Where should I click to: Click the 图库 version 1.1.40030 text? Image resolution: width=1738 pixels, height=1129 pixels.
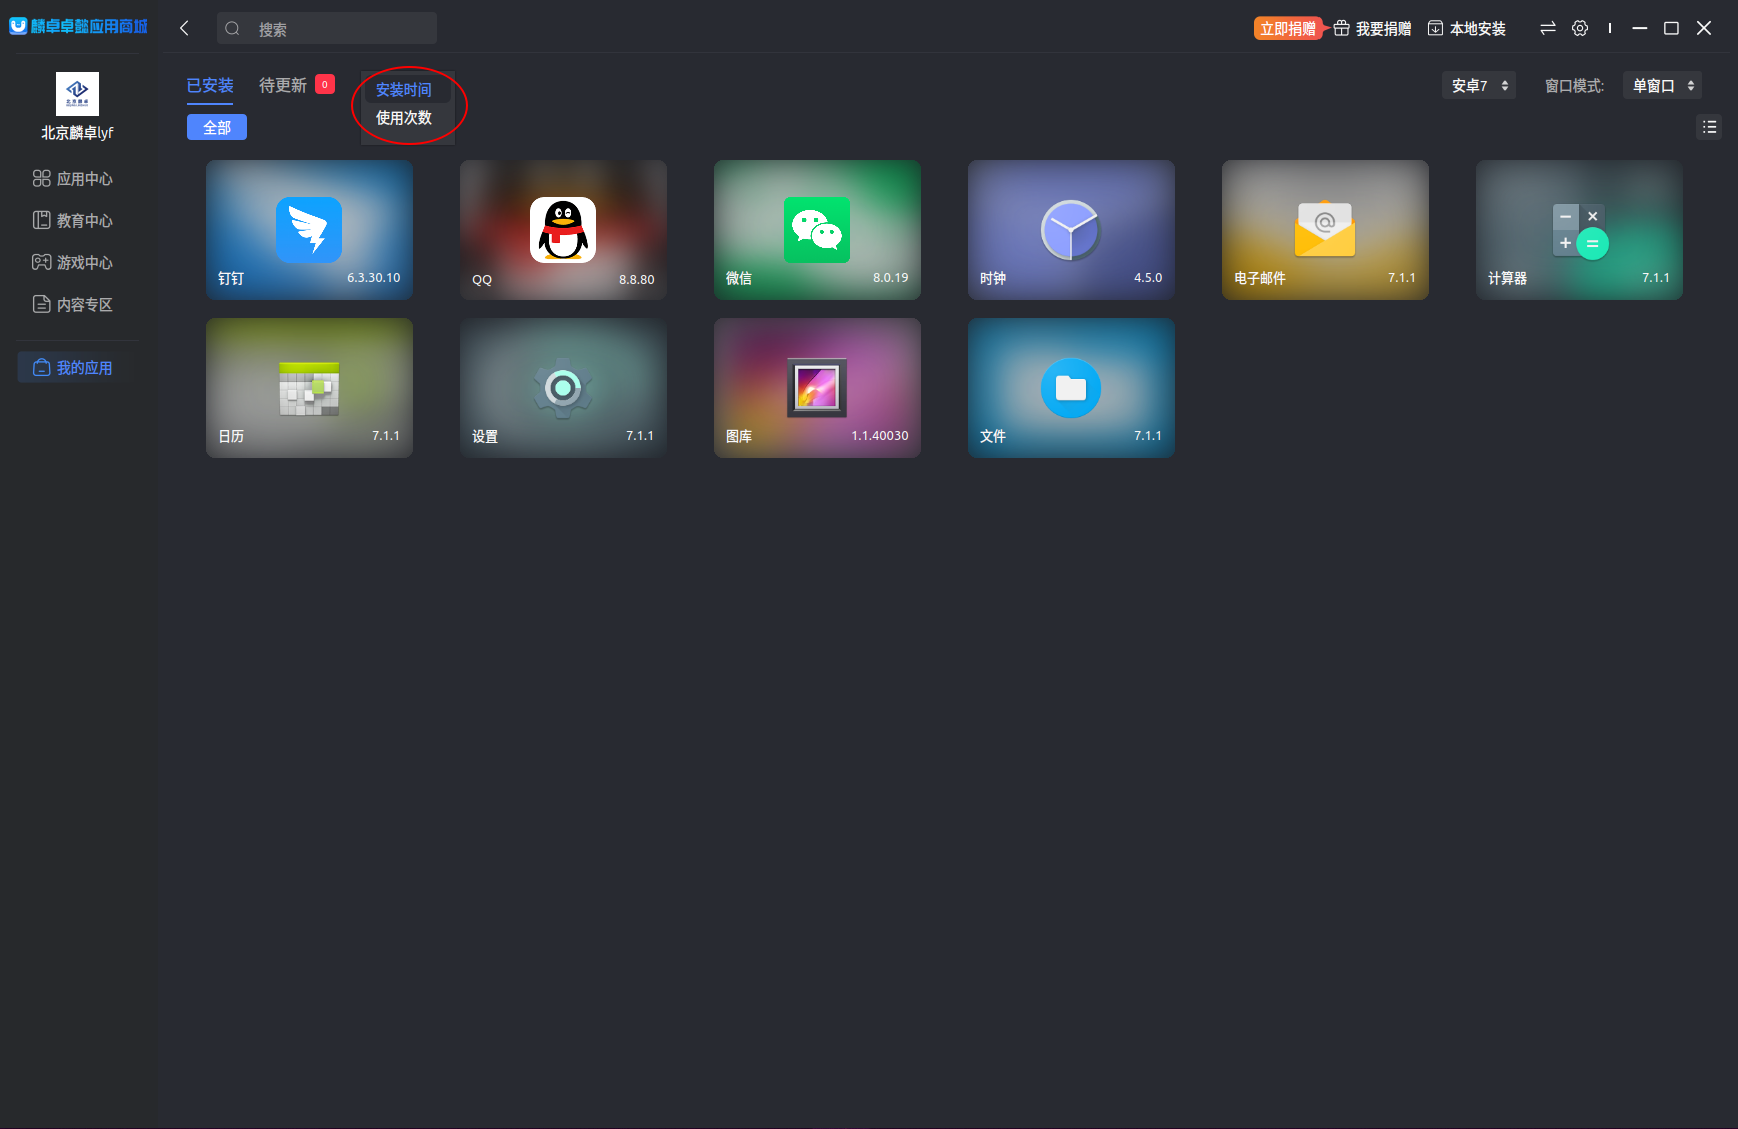click(x=880, y=436)
